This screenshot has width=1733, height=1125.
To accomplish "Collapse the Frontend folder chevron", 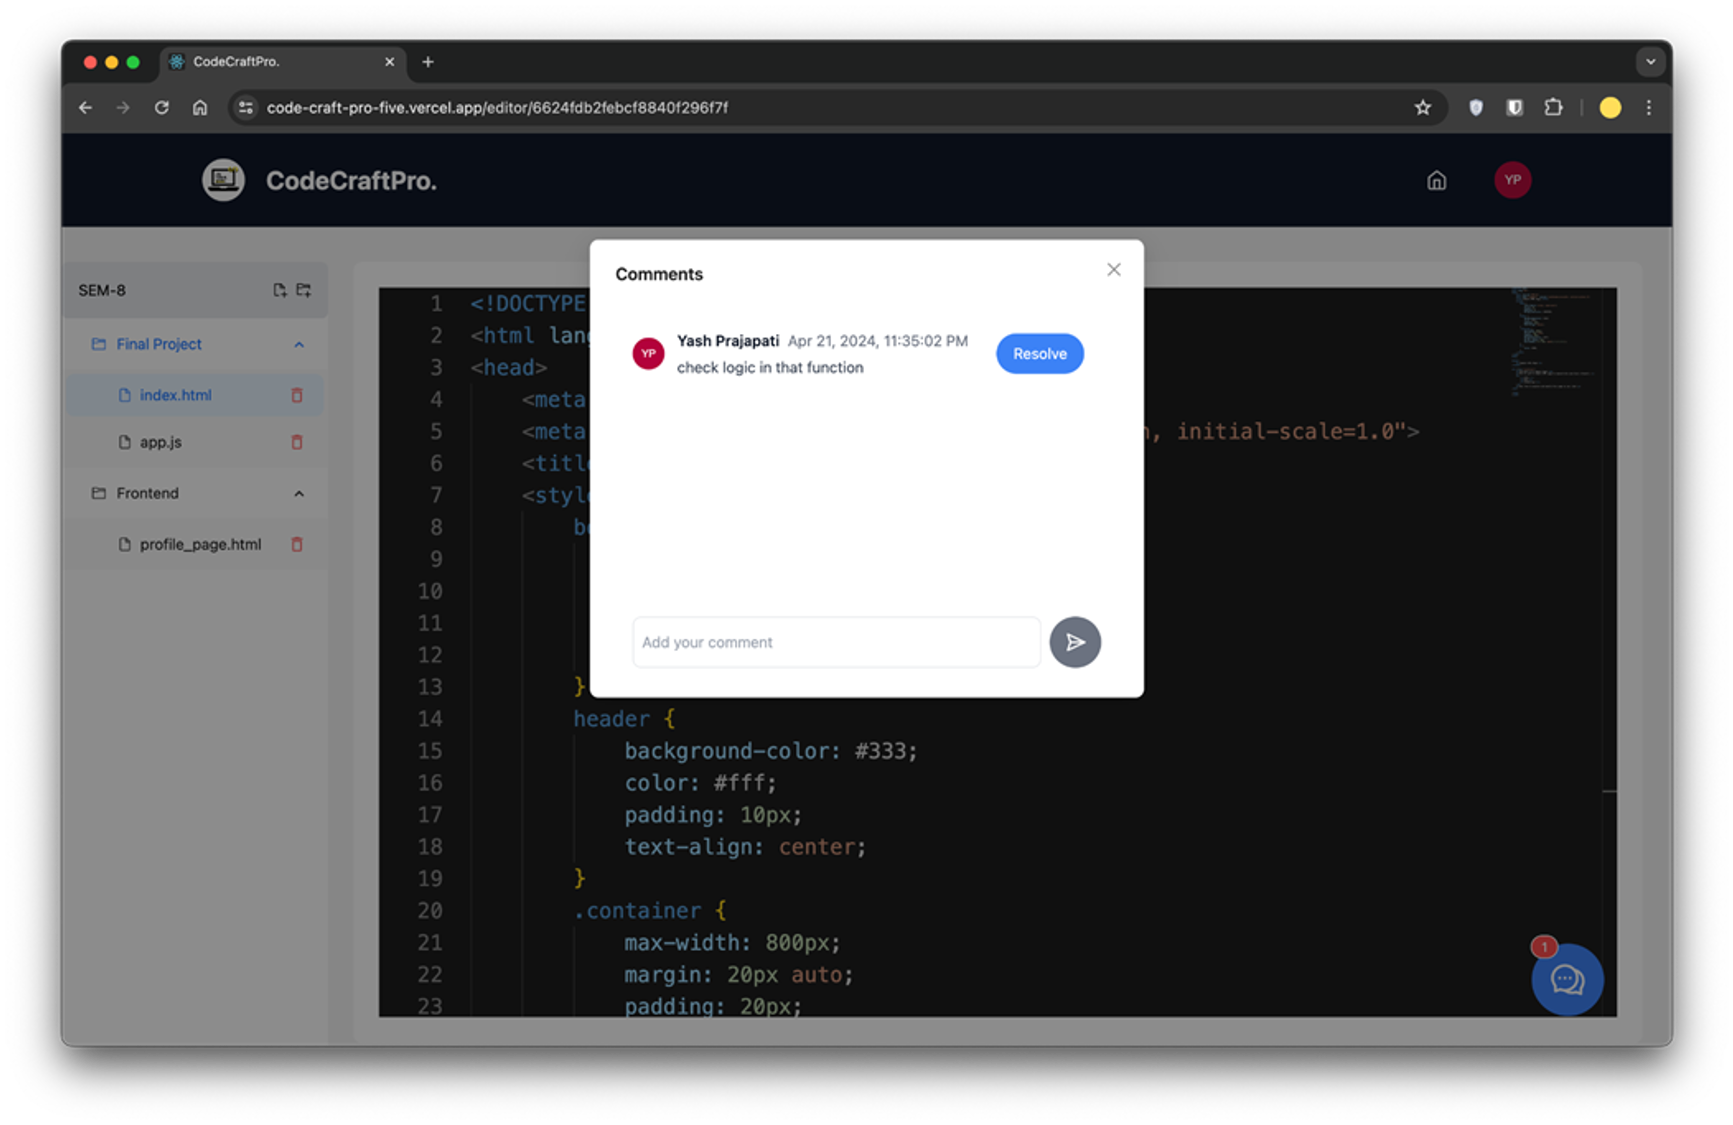I will tap(299, 494).
